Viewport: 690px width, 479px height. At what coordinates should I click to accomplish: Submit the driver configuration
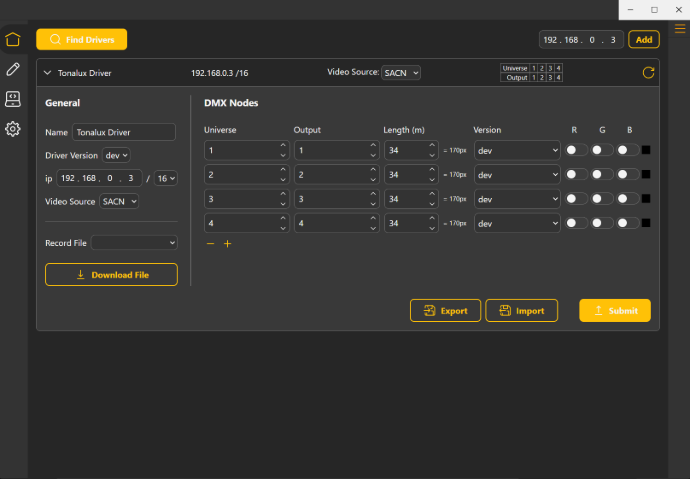[x=615, y=311]
